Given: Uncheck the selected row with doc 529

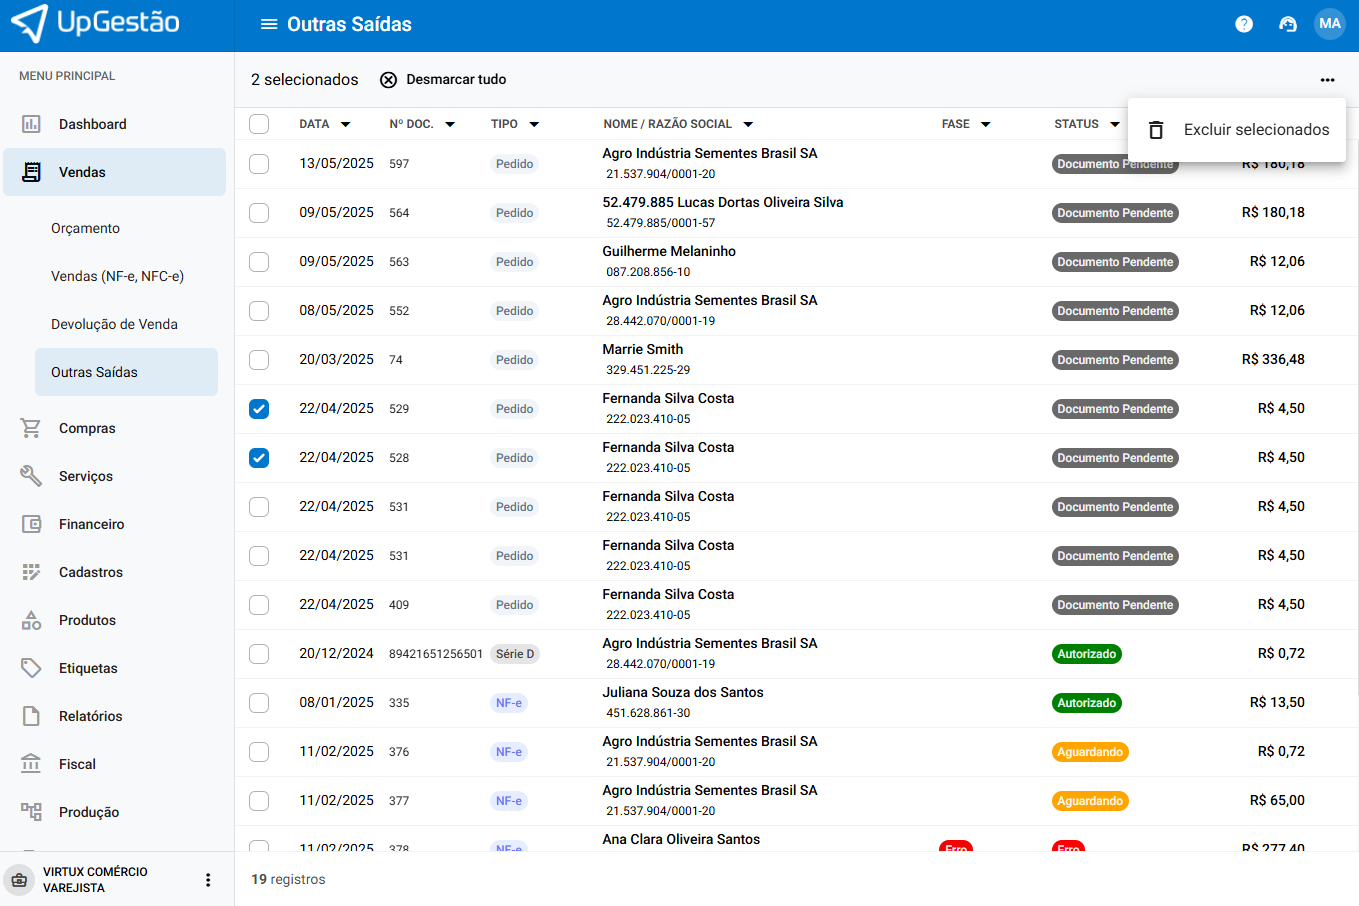Looking at the screenshot, I should click(259, 409).
